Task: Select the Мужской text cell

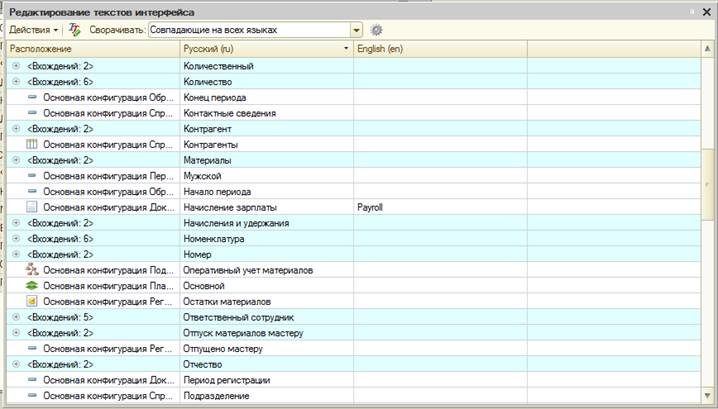Action: 267,176
